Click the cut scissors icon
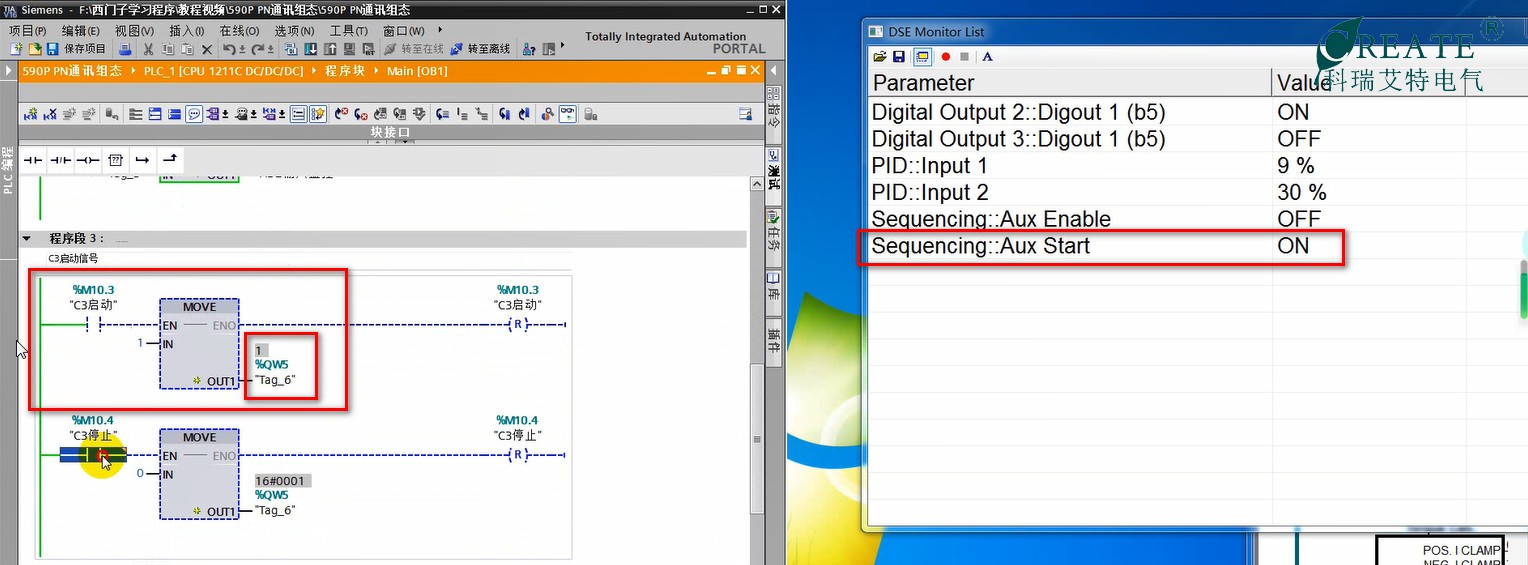Image resolution: width=1528 pixels, height=565 pixels. click(148, 49)
